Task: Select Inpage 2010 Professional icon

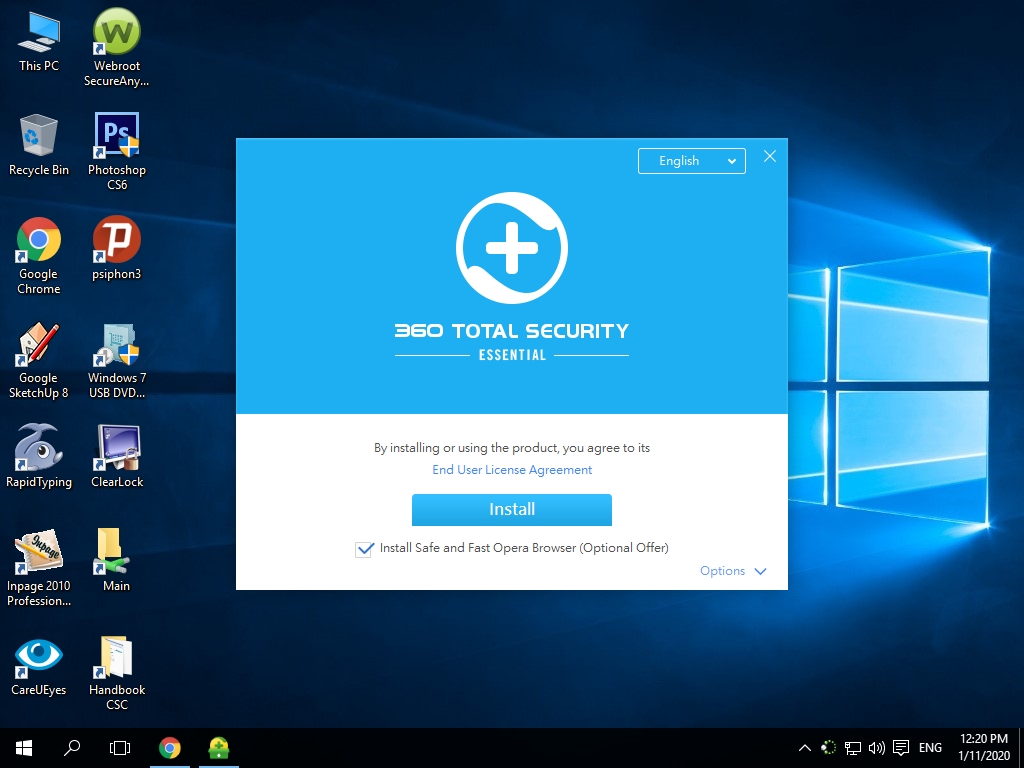Action: pyautogui.click(x=39, y=568)
